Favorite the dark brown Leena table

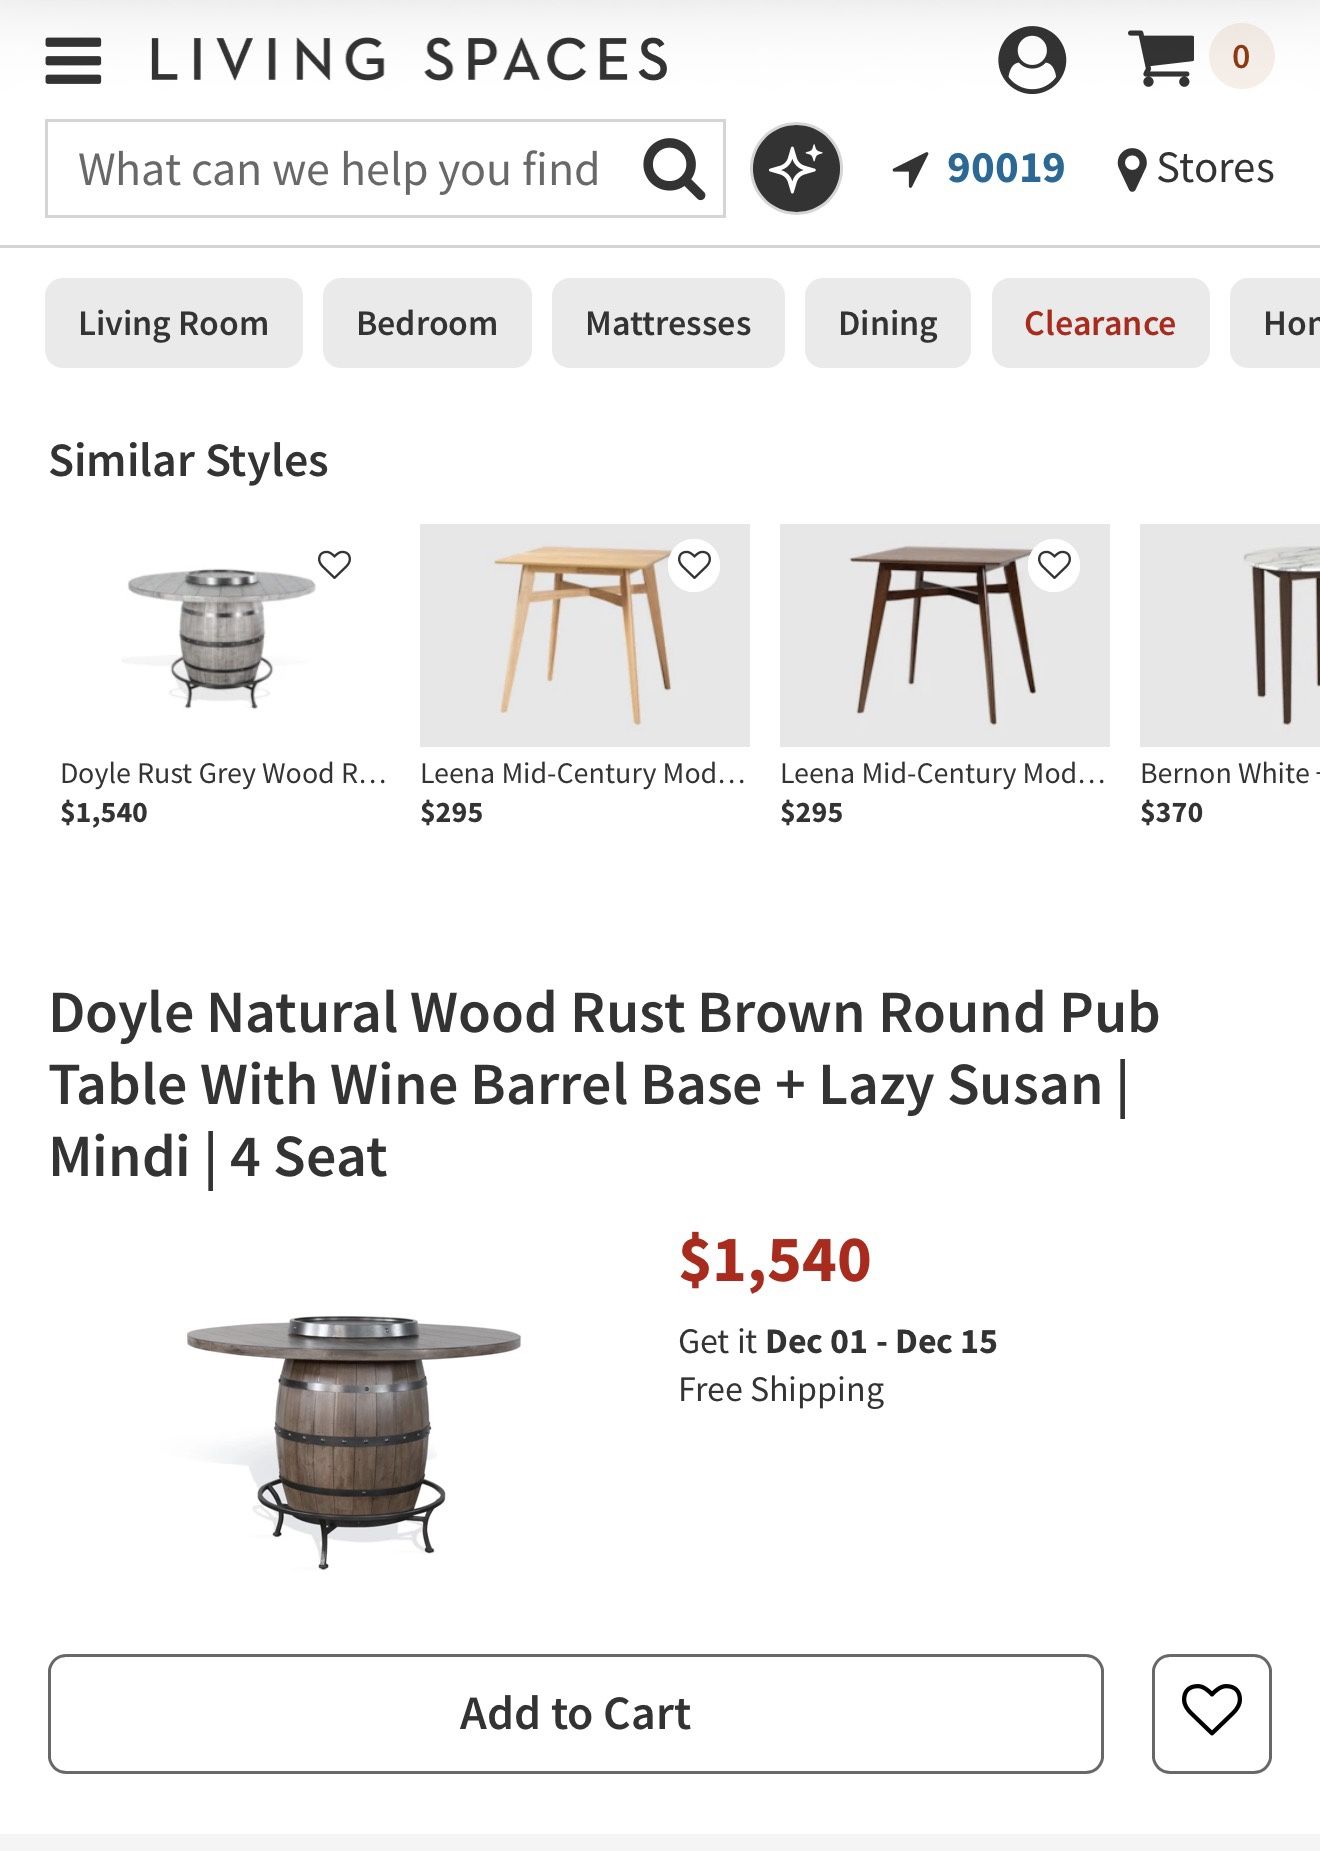1054,565
